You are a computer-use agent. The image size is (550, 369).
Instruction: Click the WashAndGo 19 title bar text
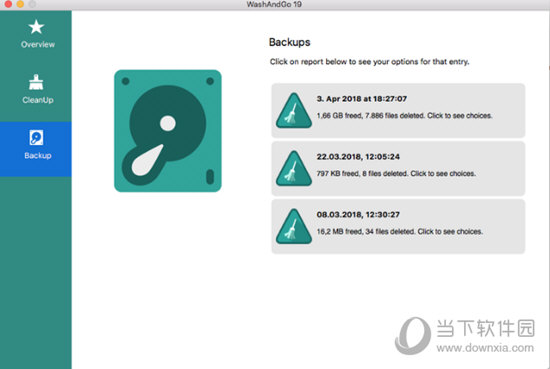274,4
